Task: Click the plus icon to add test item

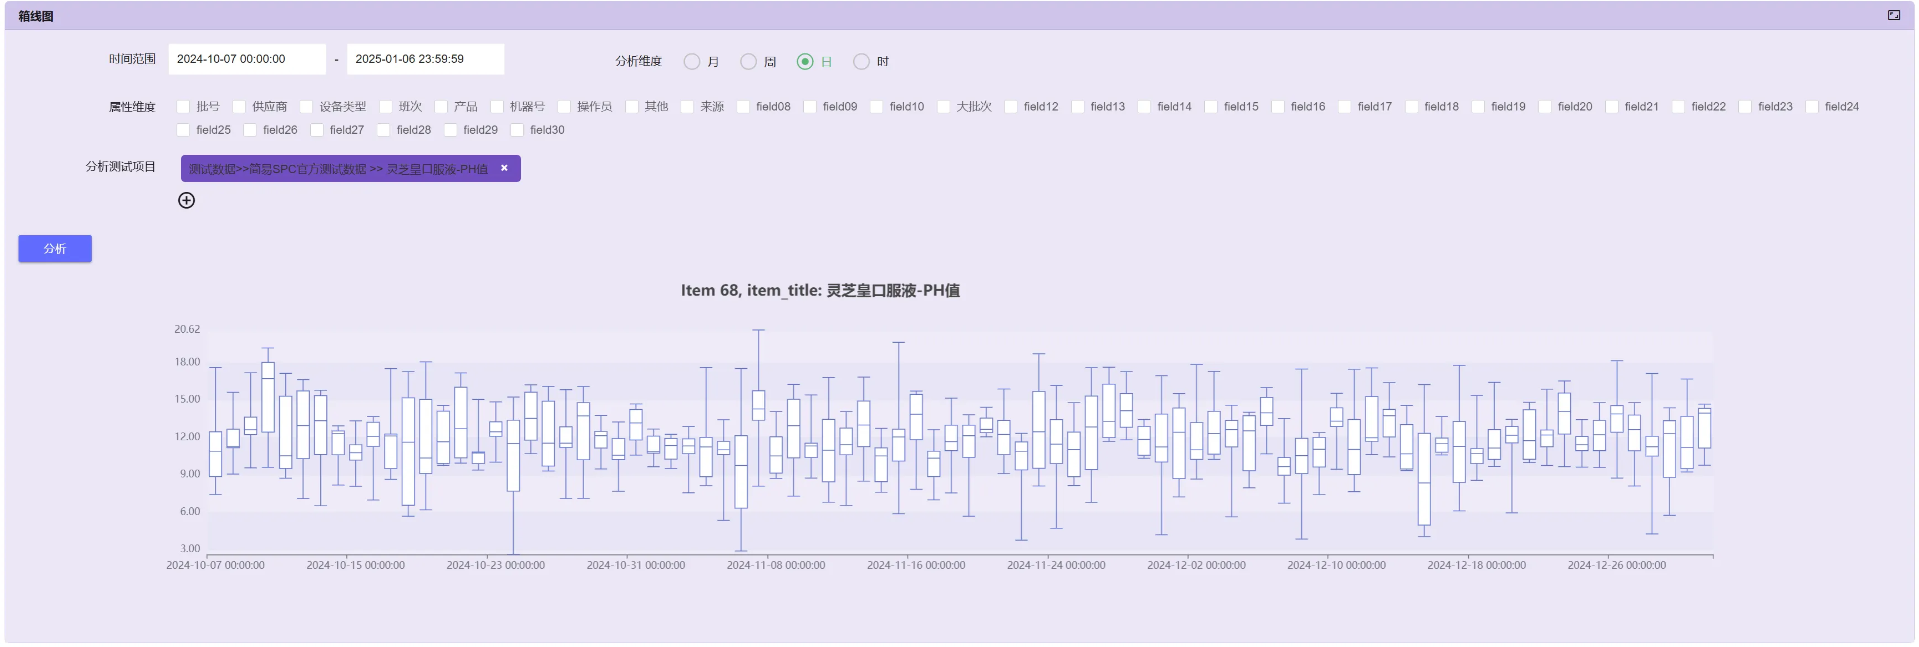Action: tap(186, 200)
